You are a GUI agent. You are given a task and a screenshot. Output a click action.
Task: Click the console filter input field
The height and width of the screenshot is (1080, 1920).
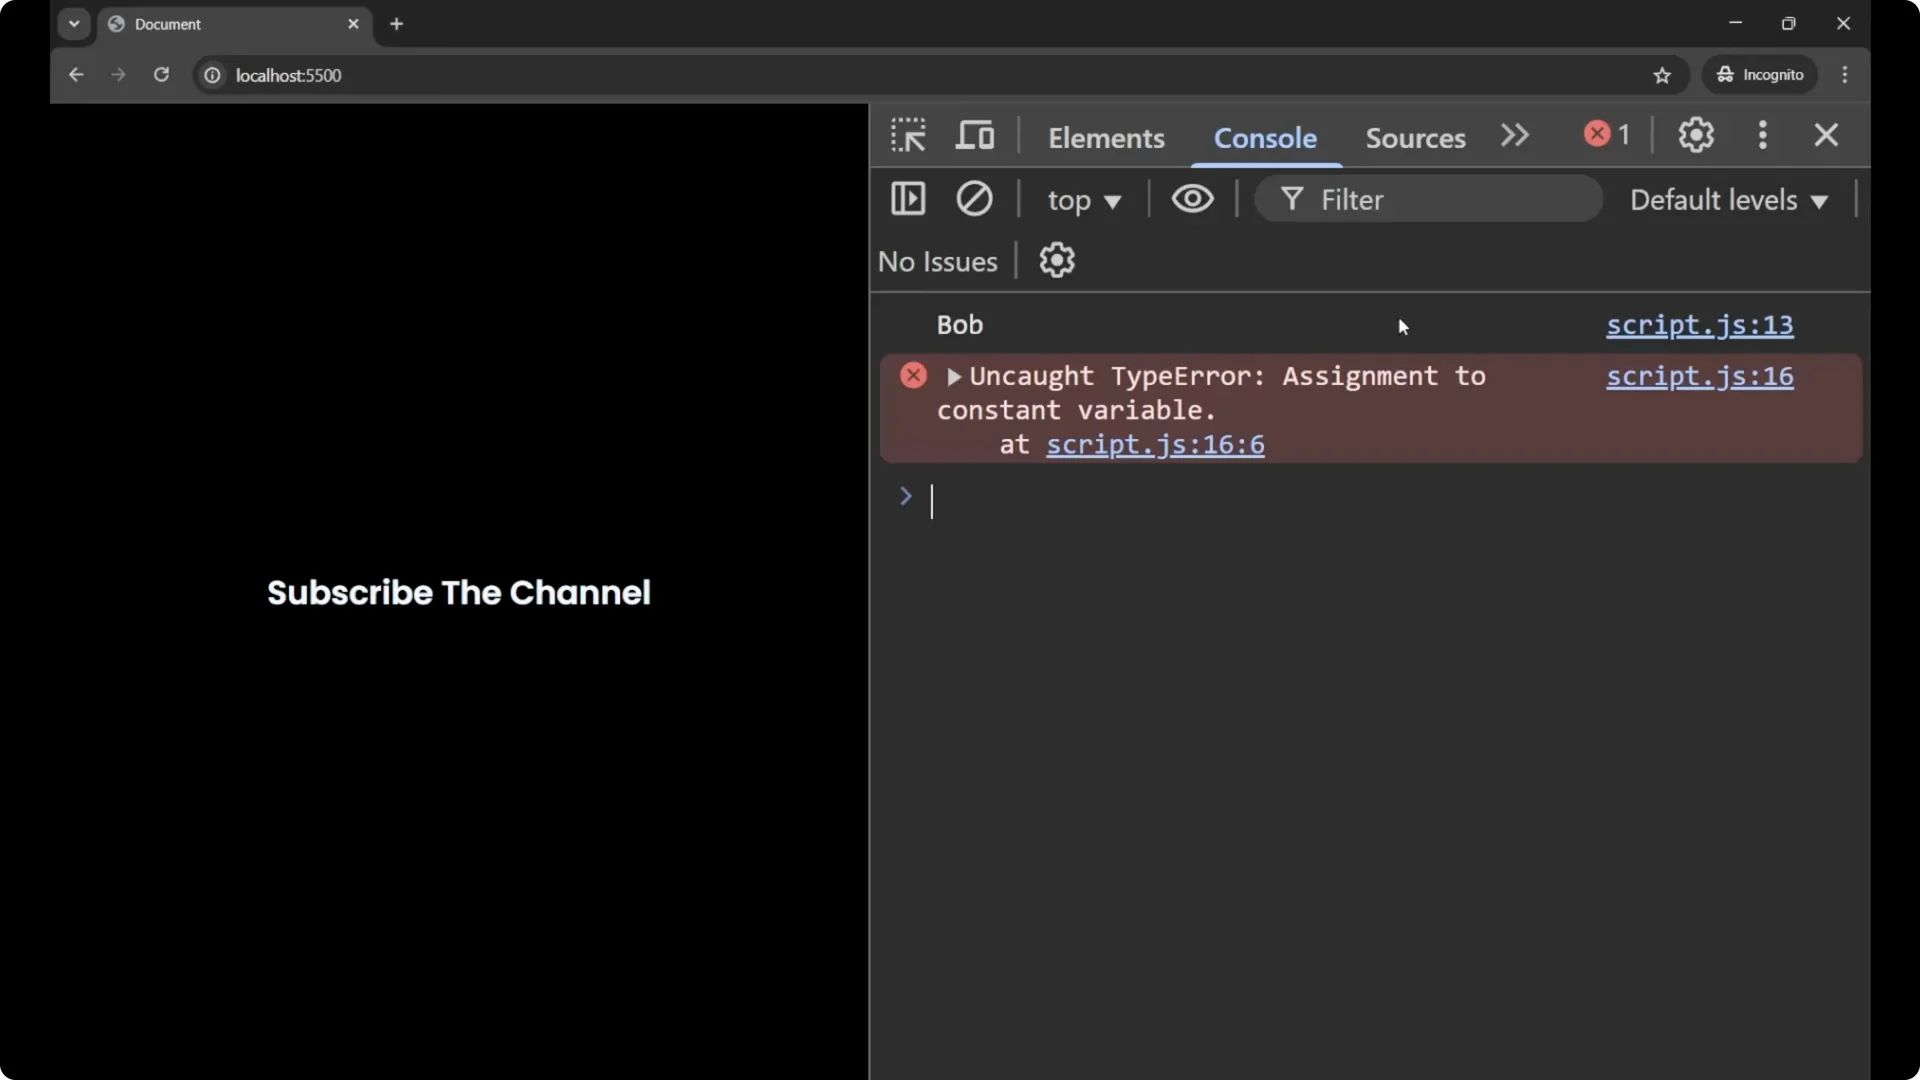point(1430,199)
